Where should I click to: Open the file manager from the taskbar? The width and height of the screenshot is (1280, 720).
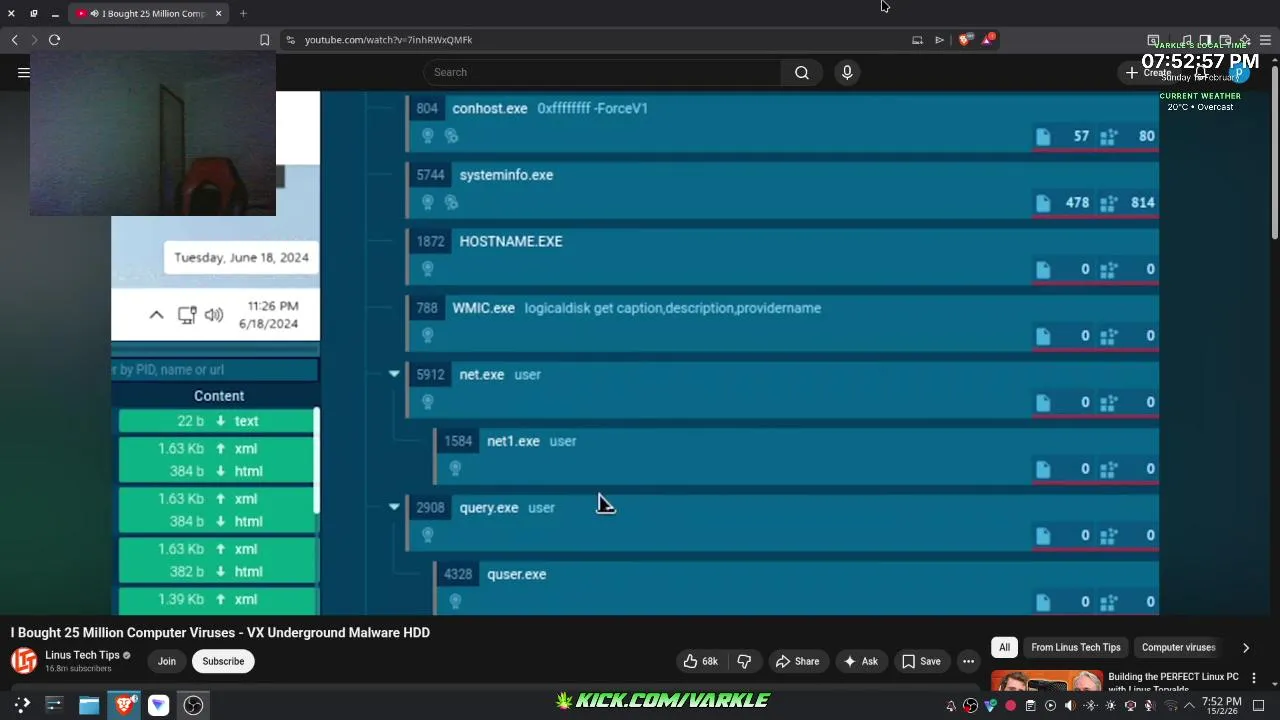89,705
